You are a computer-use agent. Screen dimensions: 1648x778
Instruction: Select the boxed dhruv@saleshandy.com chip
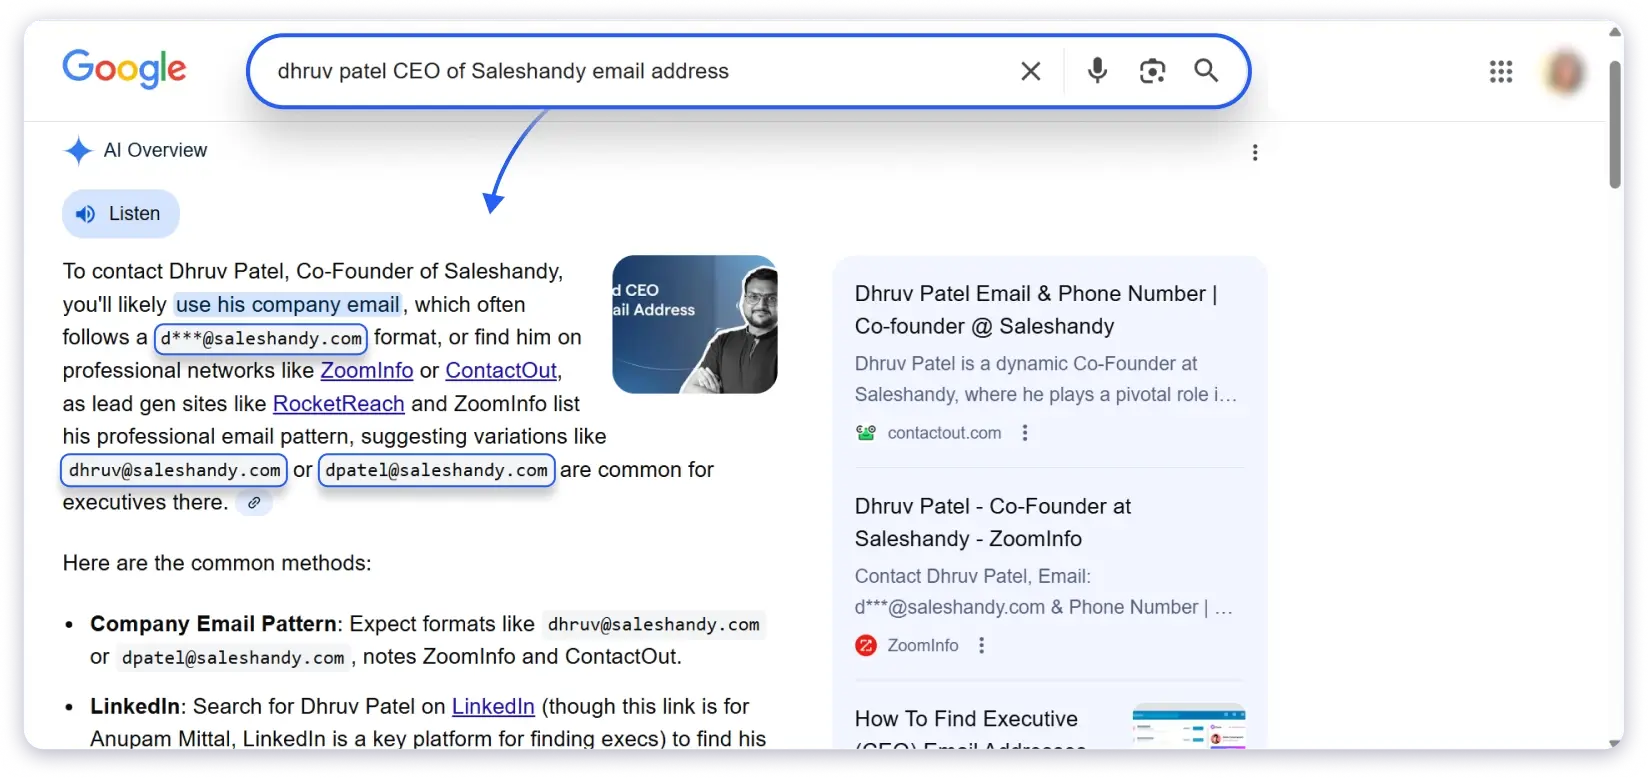[x=174, y=470]
